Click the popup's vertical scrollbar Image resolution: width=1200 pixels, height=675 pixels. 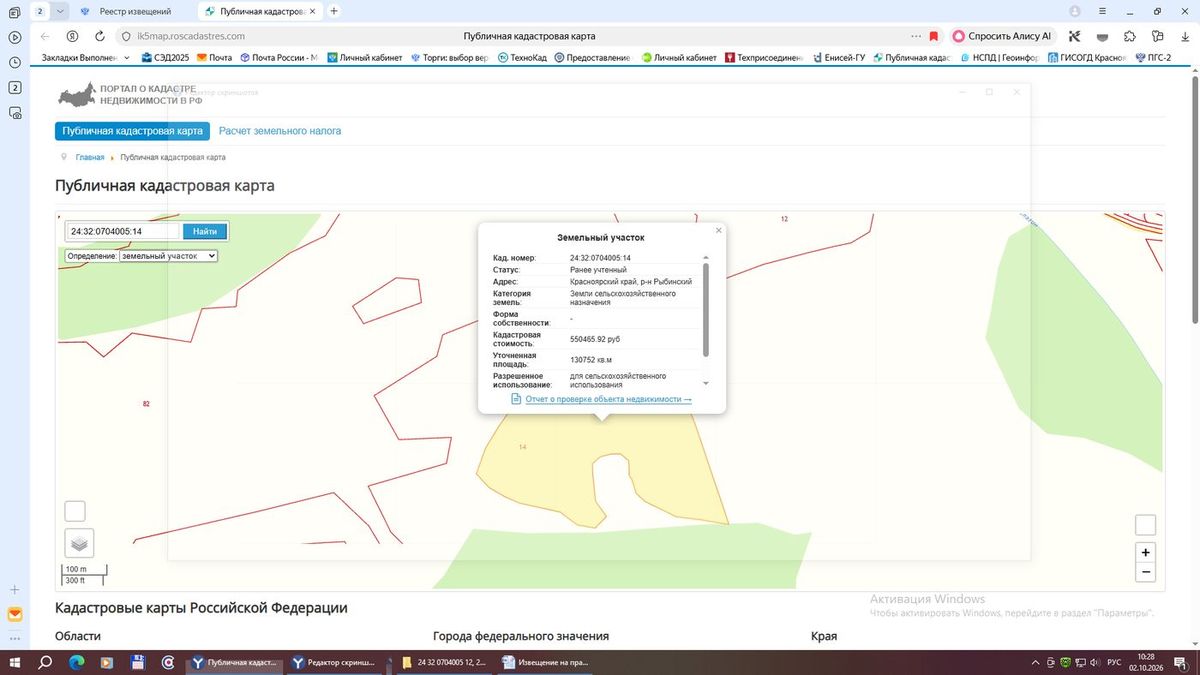click(x=706, y=310)
